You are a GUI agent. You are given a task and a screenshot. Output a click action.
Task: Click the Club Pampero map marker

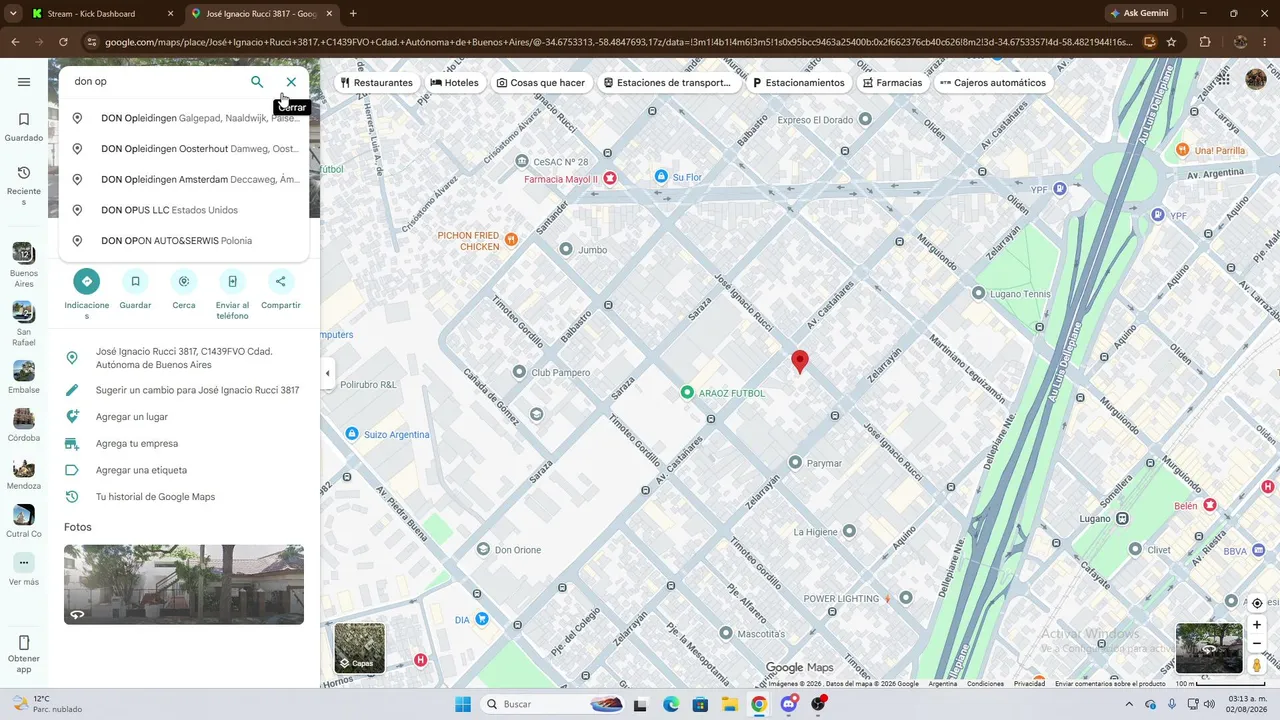(519, 372)
